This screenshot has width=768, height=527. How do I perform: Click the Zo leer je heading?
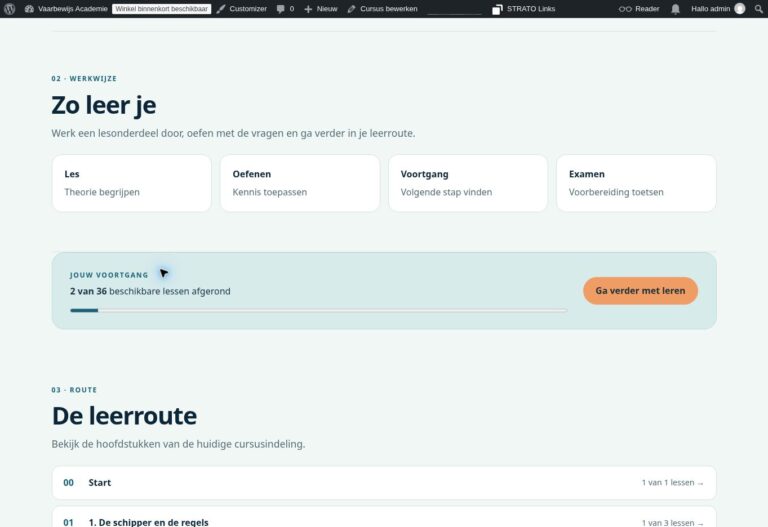click(104, 105)
